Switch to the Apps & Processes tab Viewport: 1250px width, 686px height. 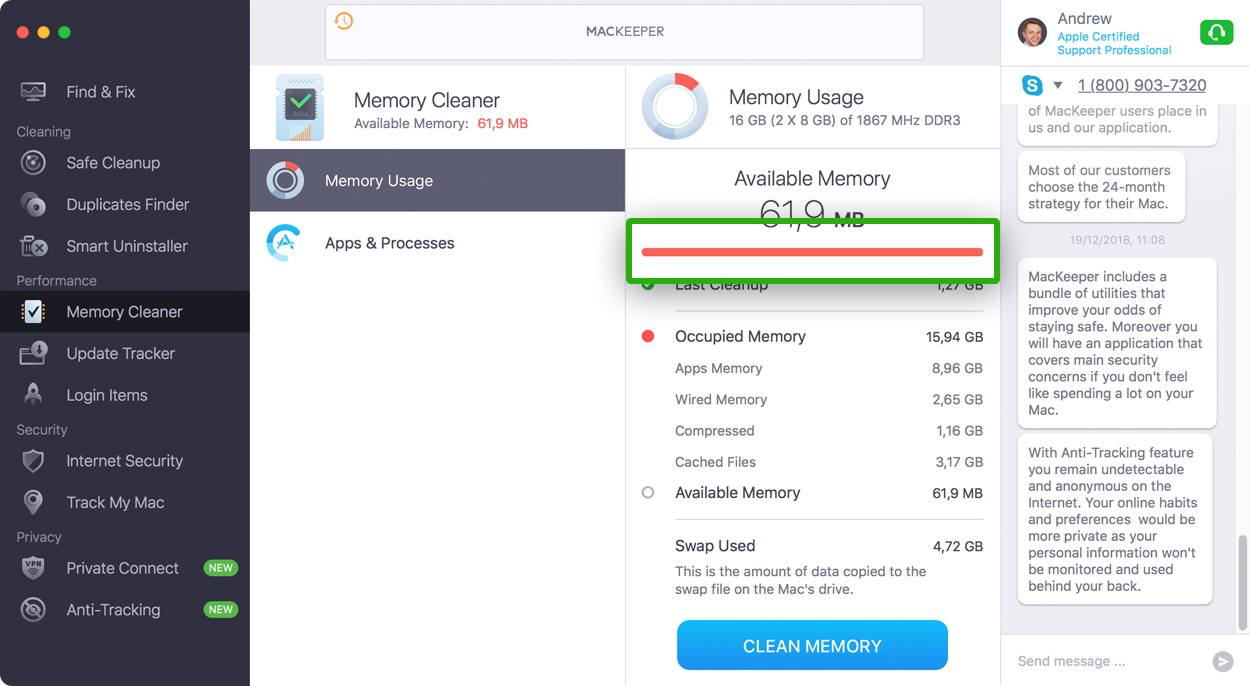[437, 243]
